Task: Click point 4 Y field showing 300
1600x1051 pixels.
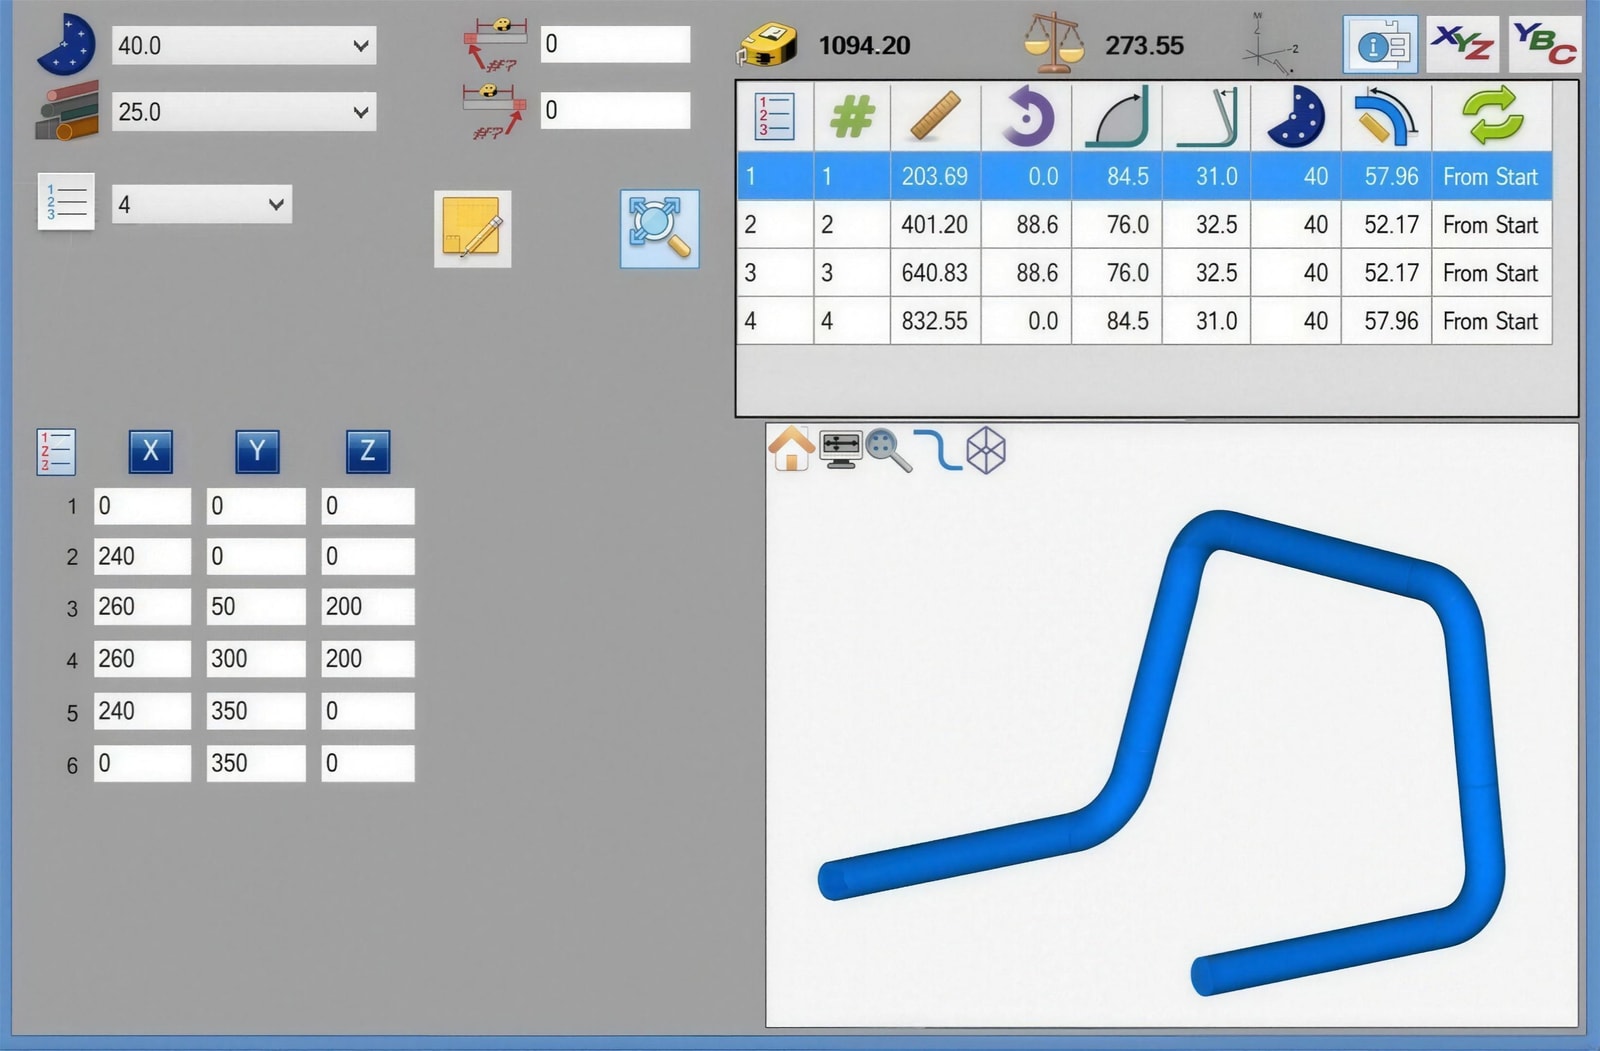Action: click(x=256, y=659)
